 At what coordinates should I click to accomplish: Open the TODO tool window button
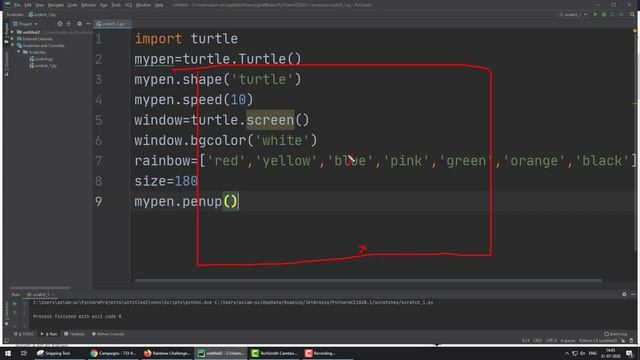pos(24,334)
